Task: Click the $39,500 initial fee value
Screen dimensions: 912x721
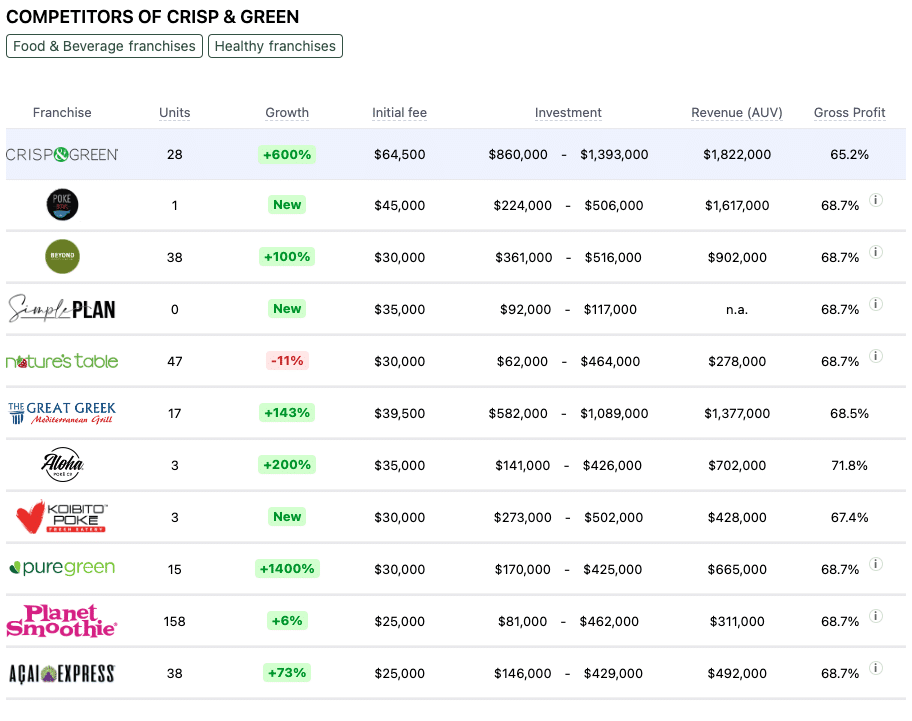Action: point(400,413)
